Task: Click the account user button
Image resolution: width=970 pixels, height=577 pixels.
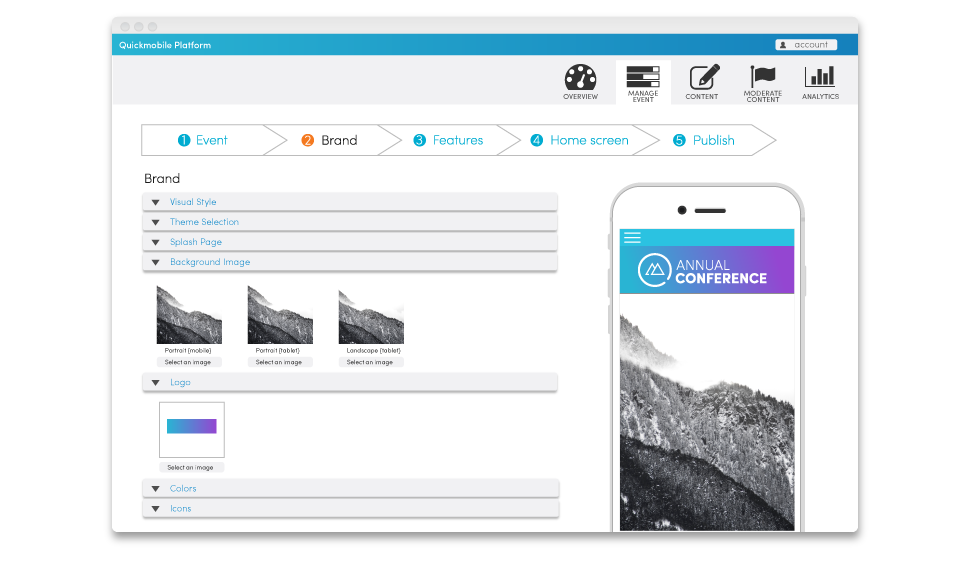Action: (805, 45)
